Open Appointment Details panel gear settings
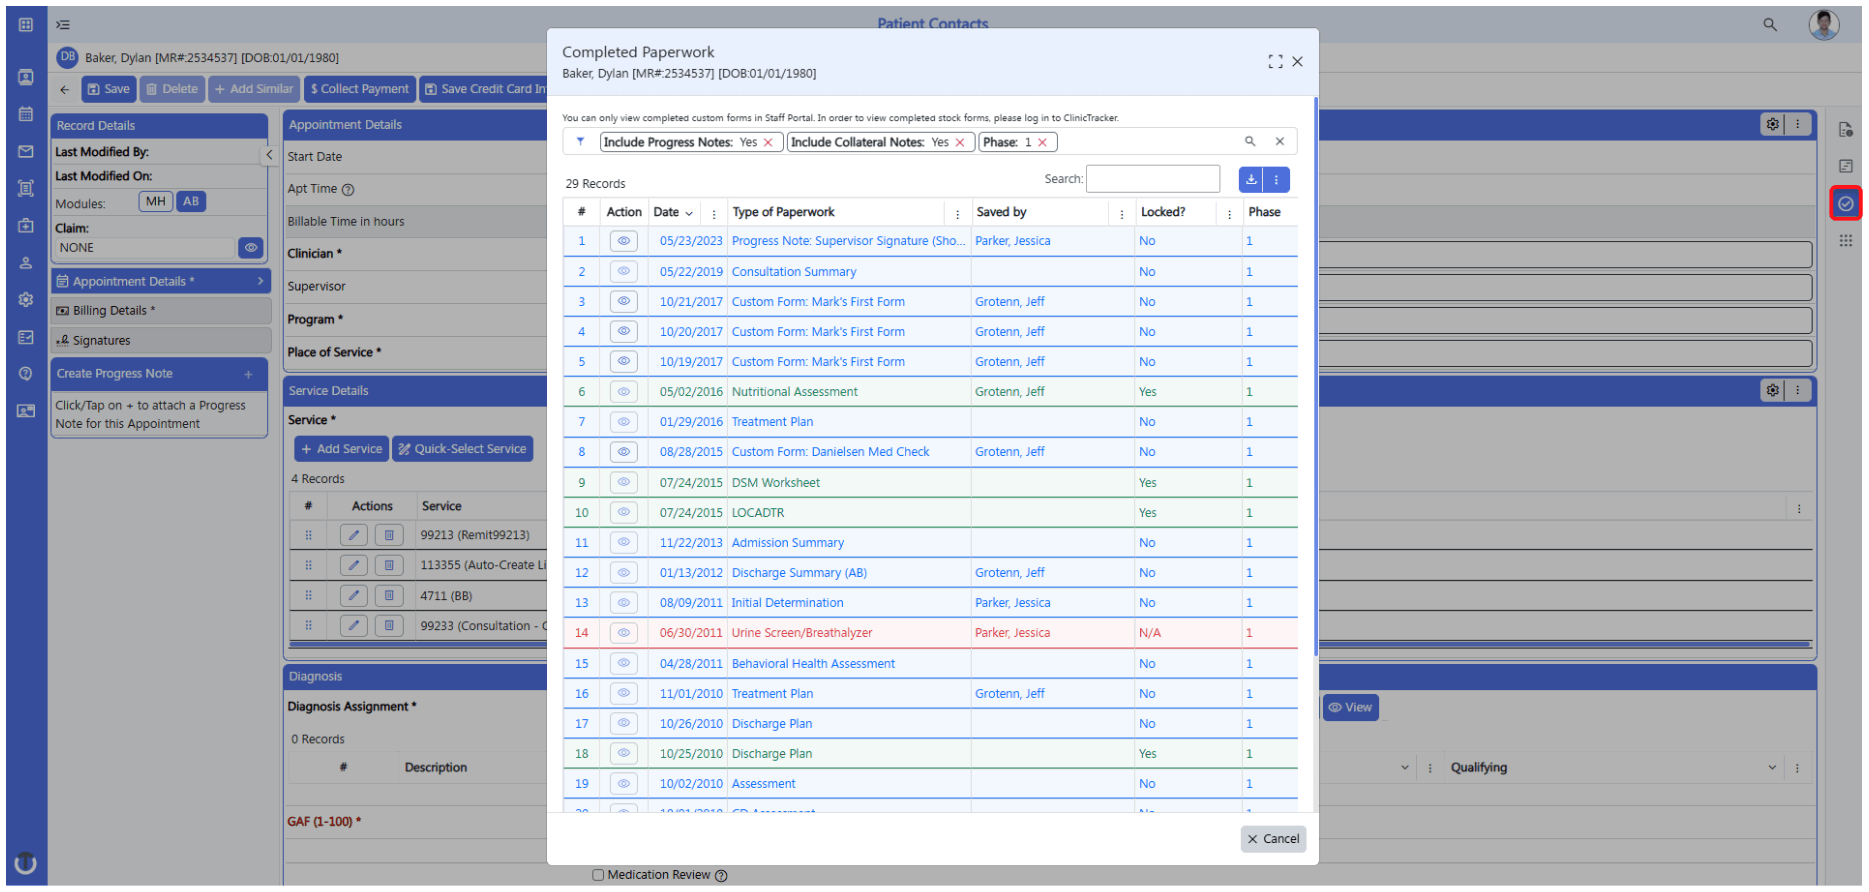Screen dimensions: 1869x892 pos(1772,124)
